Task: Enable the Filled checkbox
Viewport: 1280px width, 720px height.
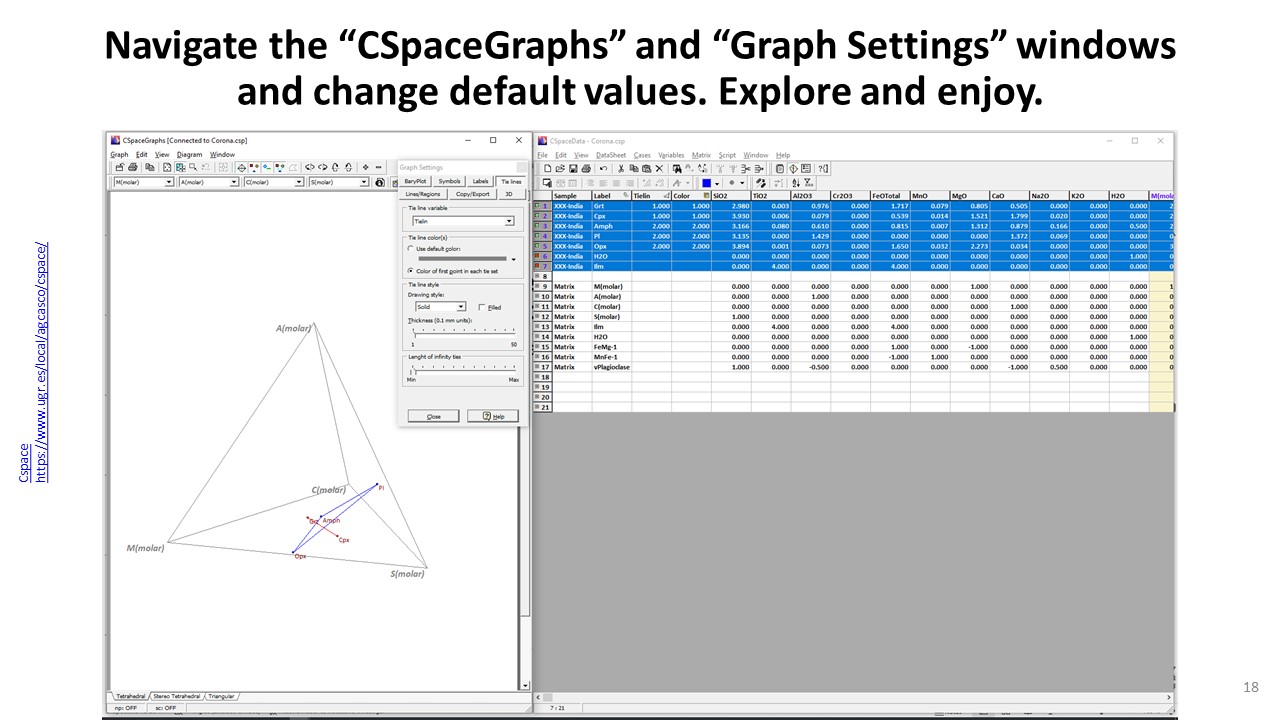Action: pos(482,307)
